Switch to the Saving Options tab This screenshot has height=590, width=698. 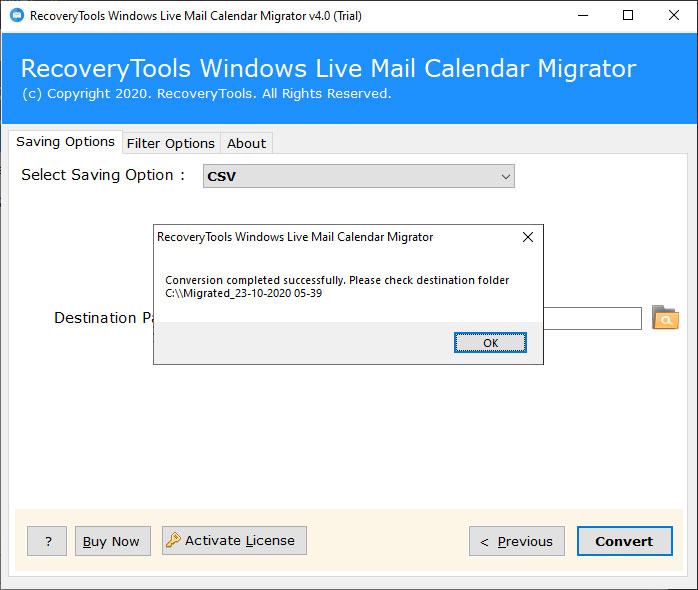click(65, 142)
